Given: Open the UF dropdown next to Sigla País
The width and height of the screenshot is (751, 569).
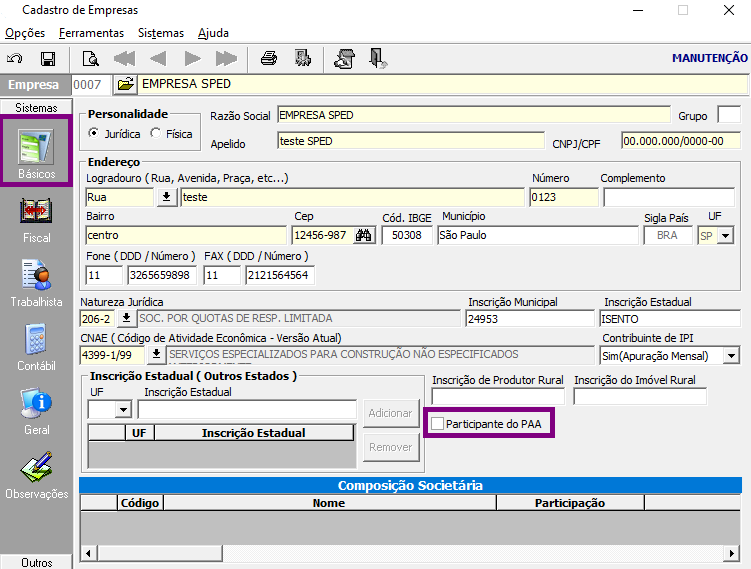Looking at the screenshot, I should (x=726, y=236).
